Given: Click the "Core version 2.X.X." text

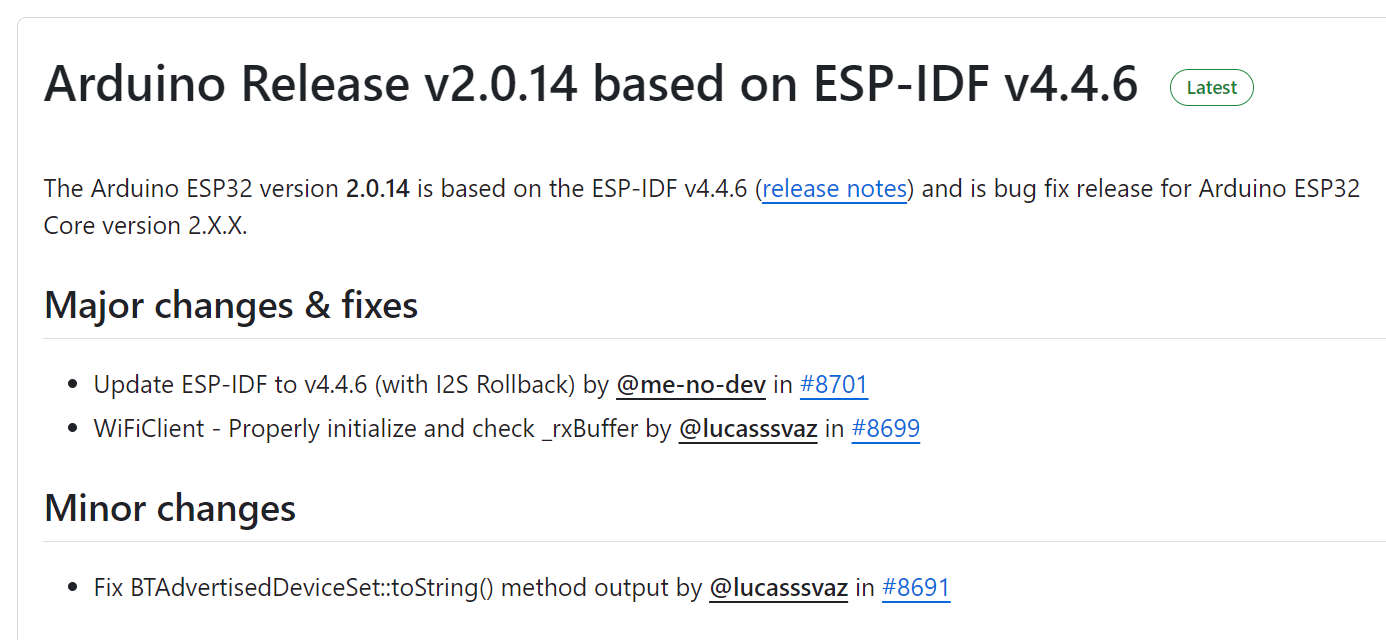Looking at the screenshot, I should (x=145, y=225).
